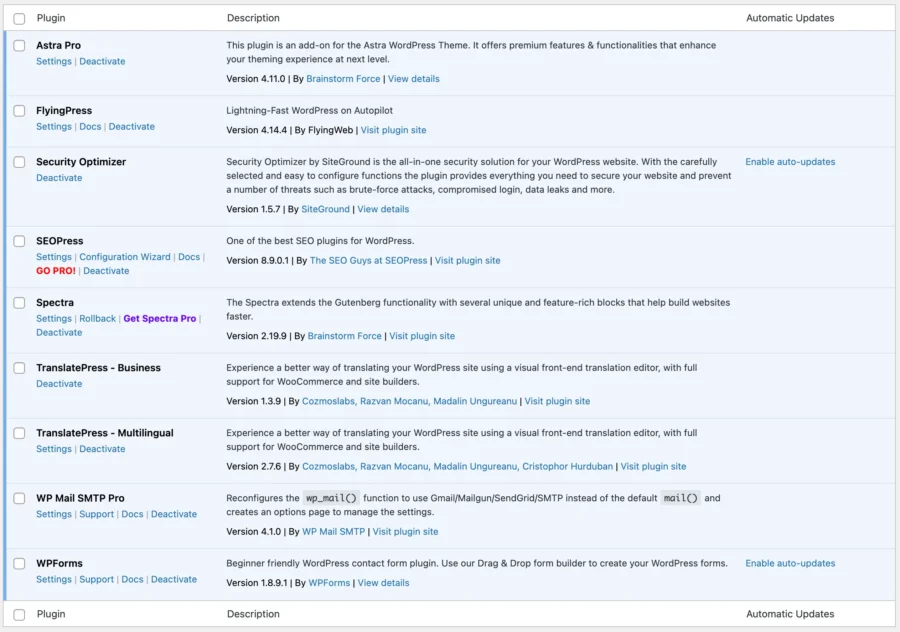Tick the select-all checkbox in the header row
The width and height of the screenshot is (900, 632).
(19, 18)
